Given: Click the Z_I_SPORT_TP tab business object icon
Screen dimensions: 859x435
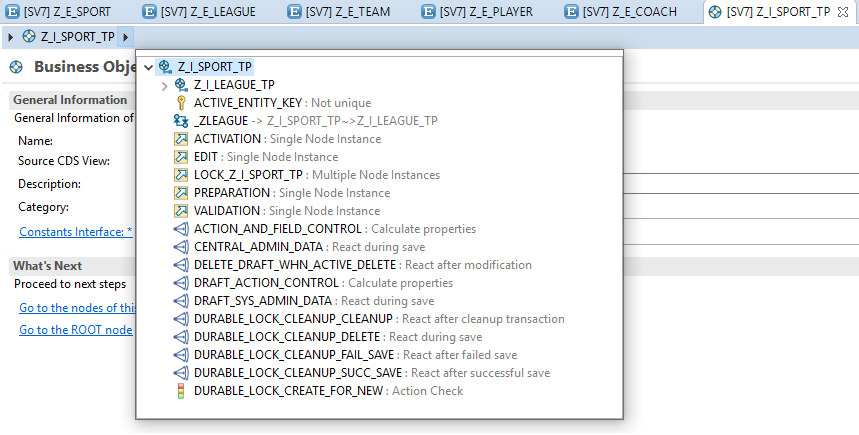Looking at the screenshot, I should click(715, 12).
